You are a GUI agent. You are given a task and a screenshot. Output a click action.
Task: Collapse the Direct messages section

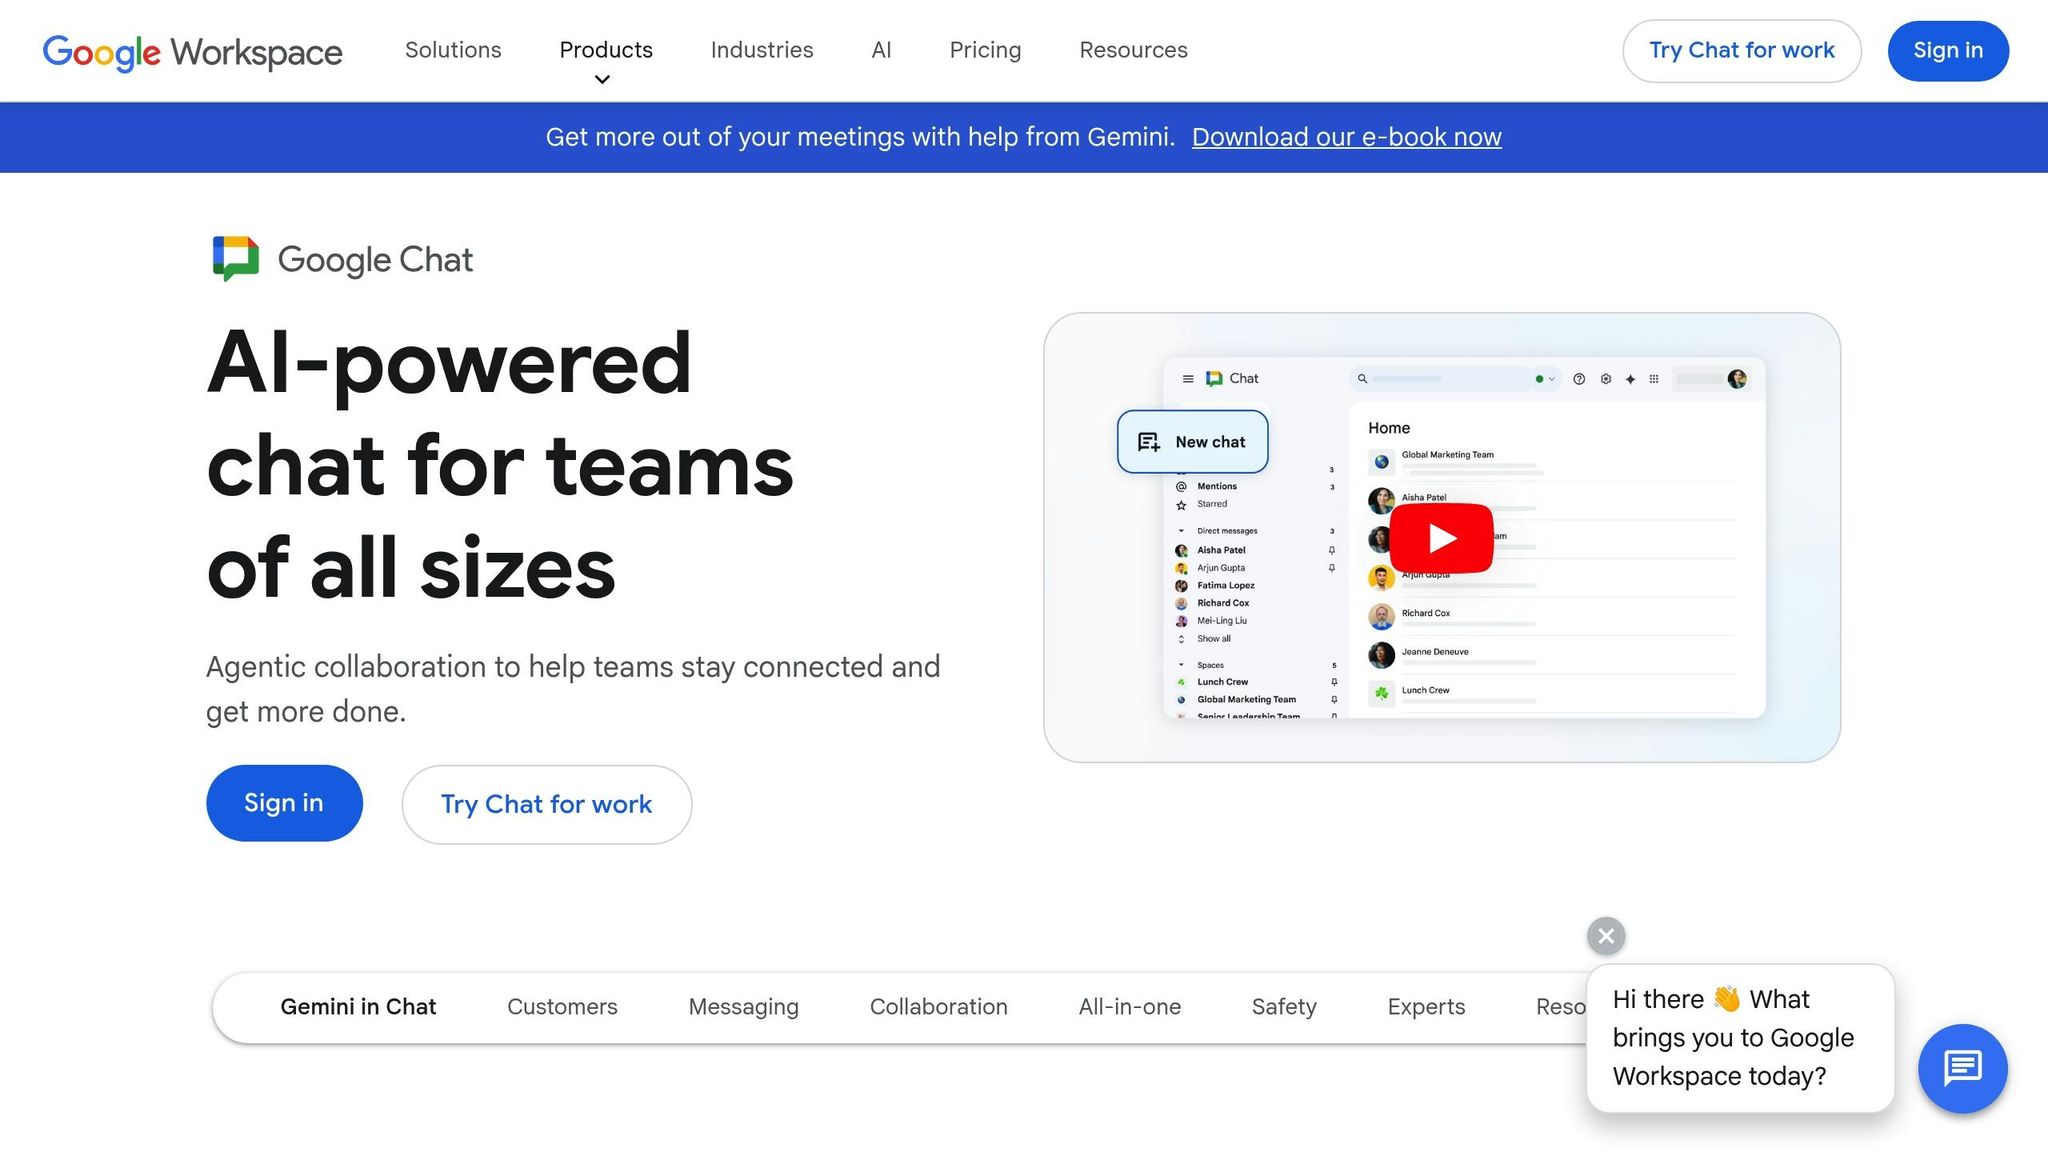click(x=1181, y=531)
